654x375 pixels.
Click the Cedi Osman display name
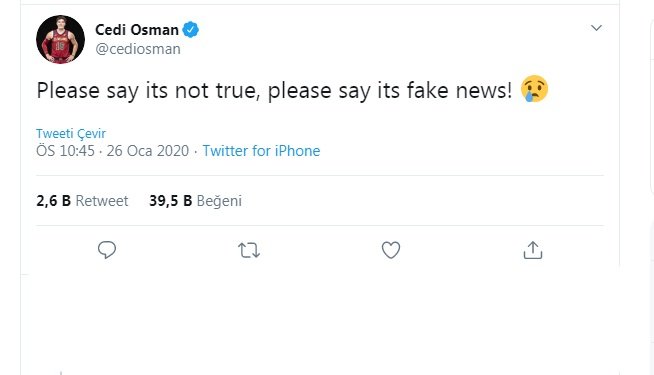137,30
